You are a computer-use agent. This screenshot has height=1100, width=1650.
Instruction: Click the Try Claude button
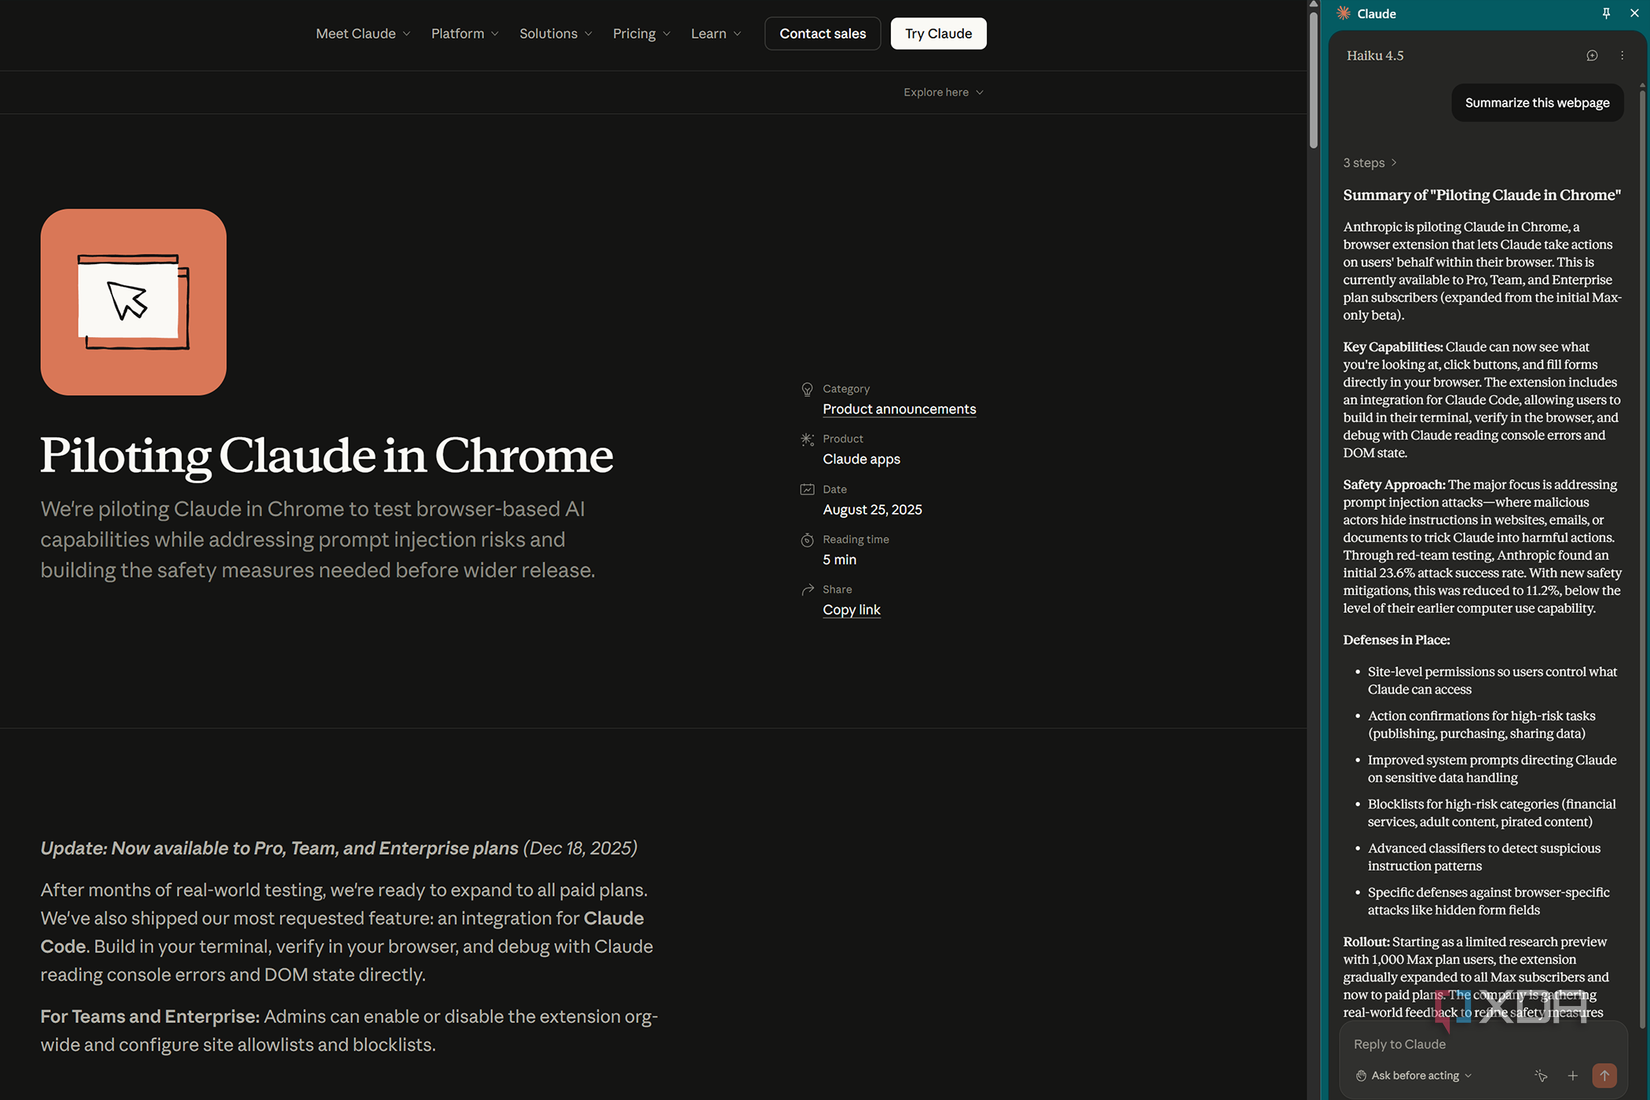[x=937, y=33]
